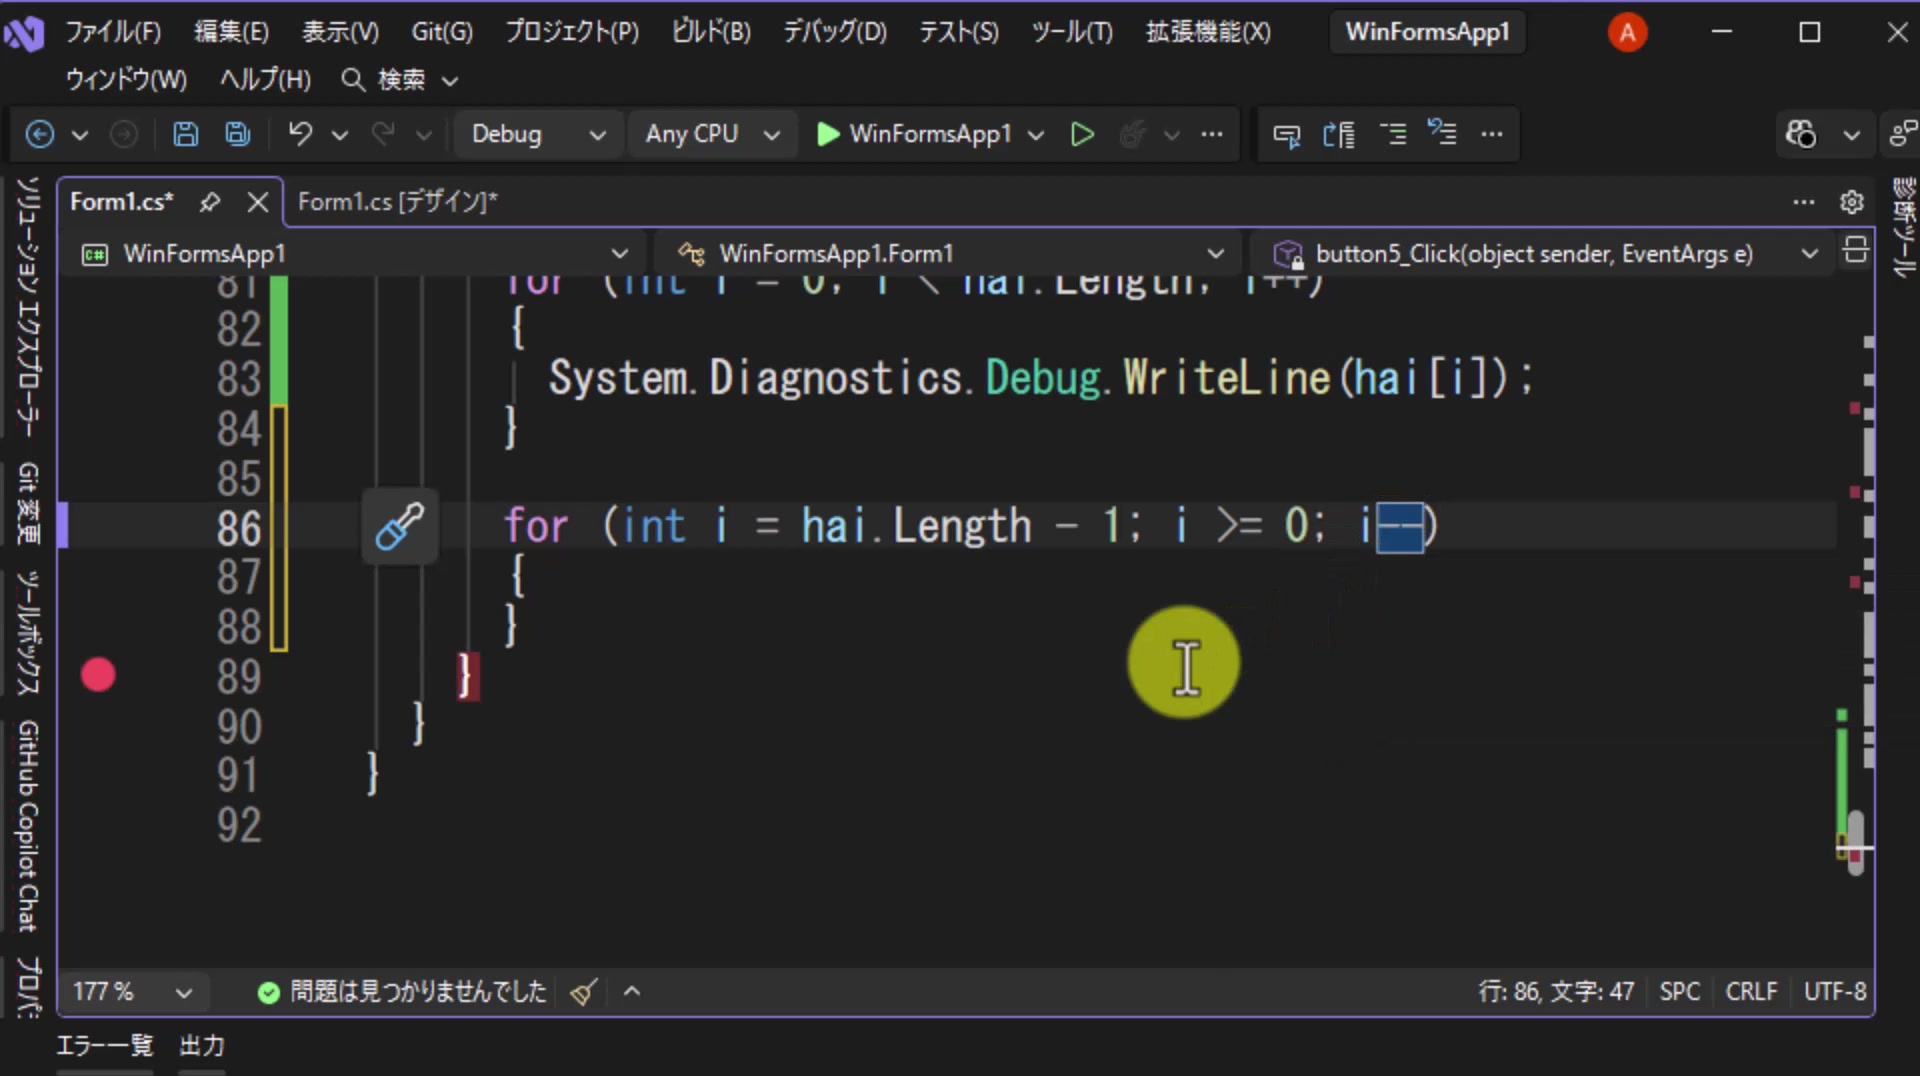Screen dimensions: 1920x1076
Task: Close the Form1.cs tab
Action: pos(258,202)
